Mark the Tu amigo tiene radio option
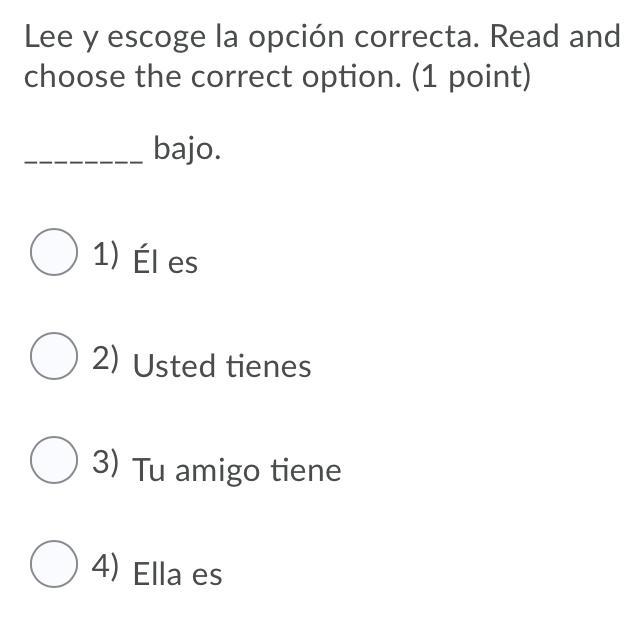629x630 pixels. pyautogui.click(x=54, y=460)
